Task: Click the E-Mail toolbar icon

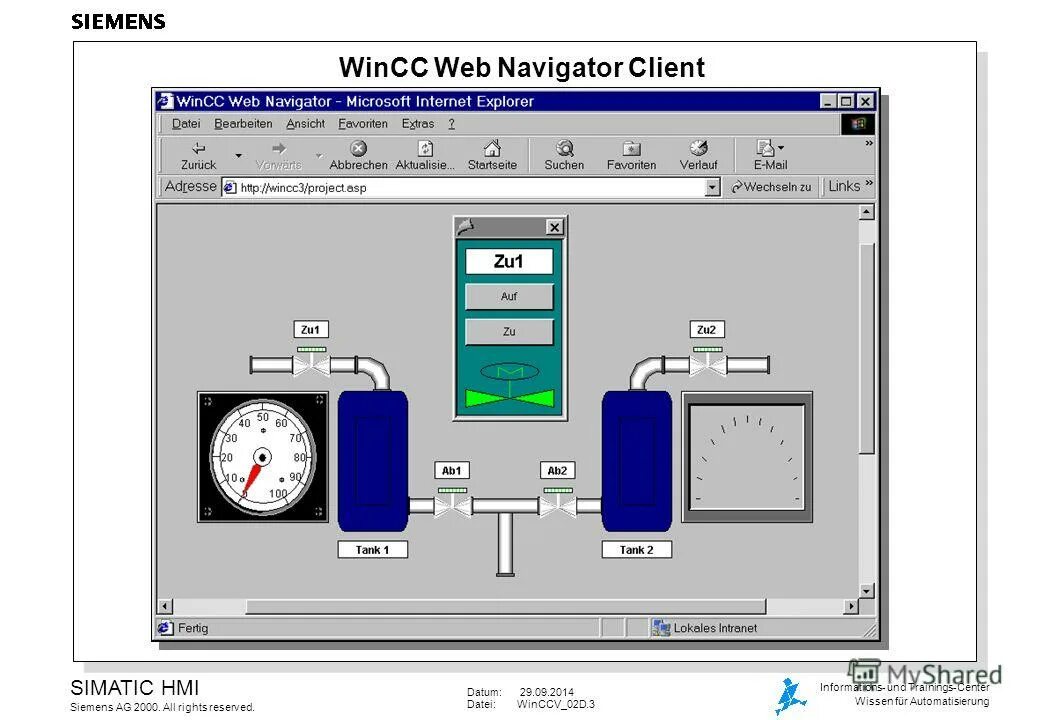Action: pyautogui.click(x=764, y=148)
